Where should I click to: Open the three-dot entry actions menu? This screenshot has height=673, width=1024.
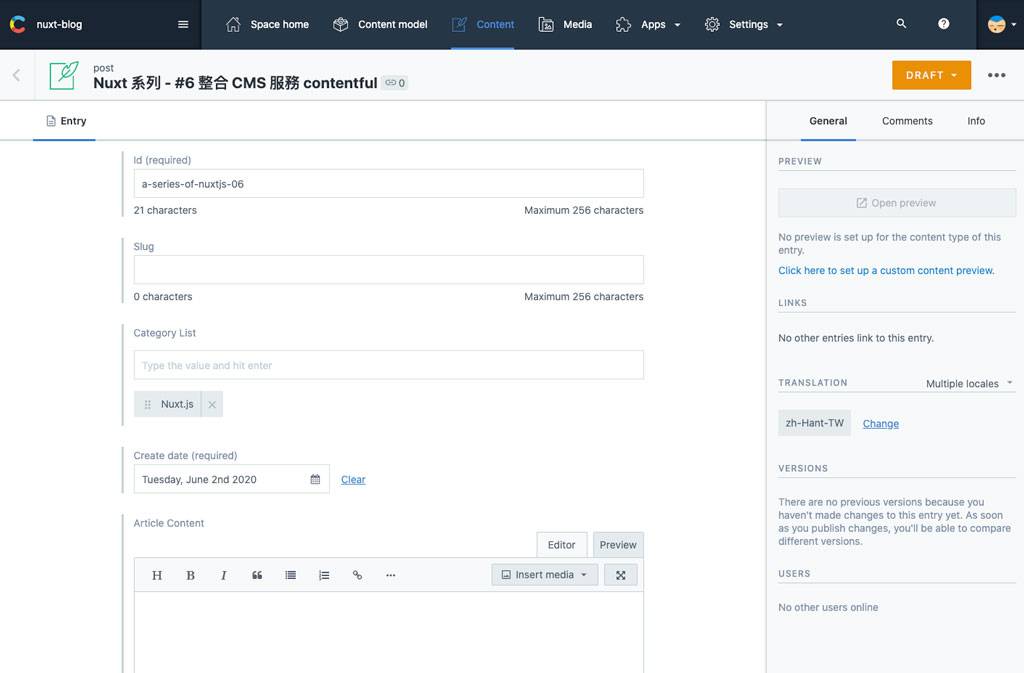(x=997, y=75)
